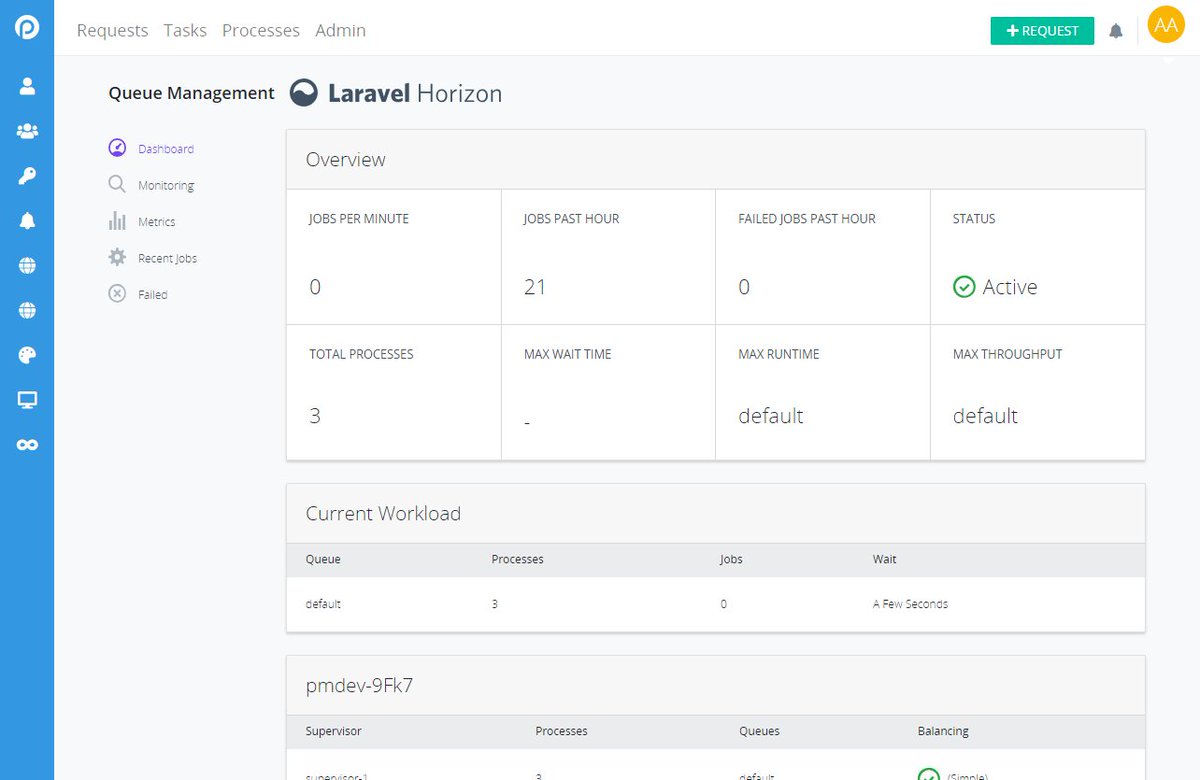1200x780 pixels.
Task: Click the Recent Jobs gear icon
Action: [118, 257]
